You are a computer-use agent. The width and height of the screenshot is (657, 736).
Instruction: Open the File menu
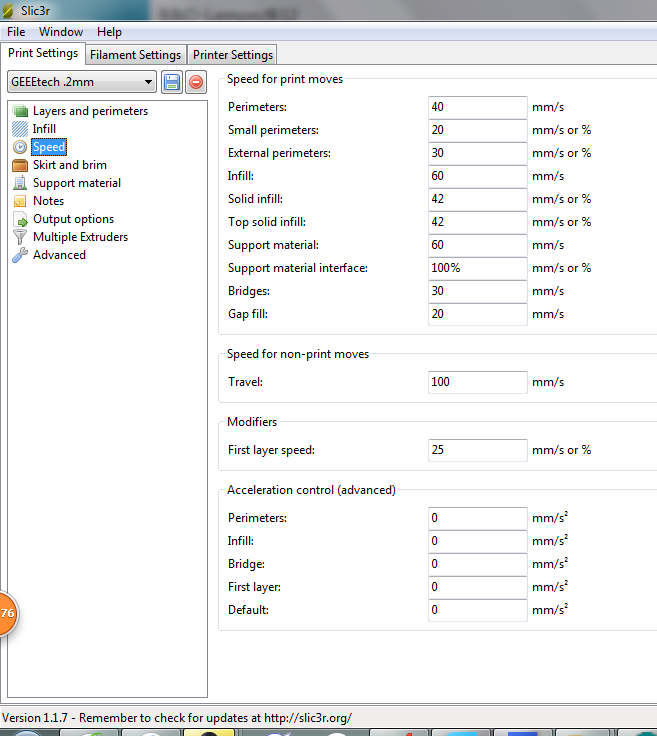click(16, 32)
